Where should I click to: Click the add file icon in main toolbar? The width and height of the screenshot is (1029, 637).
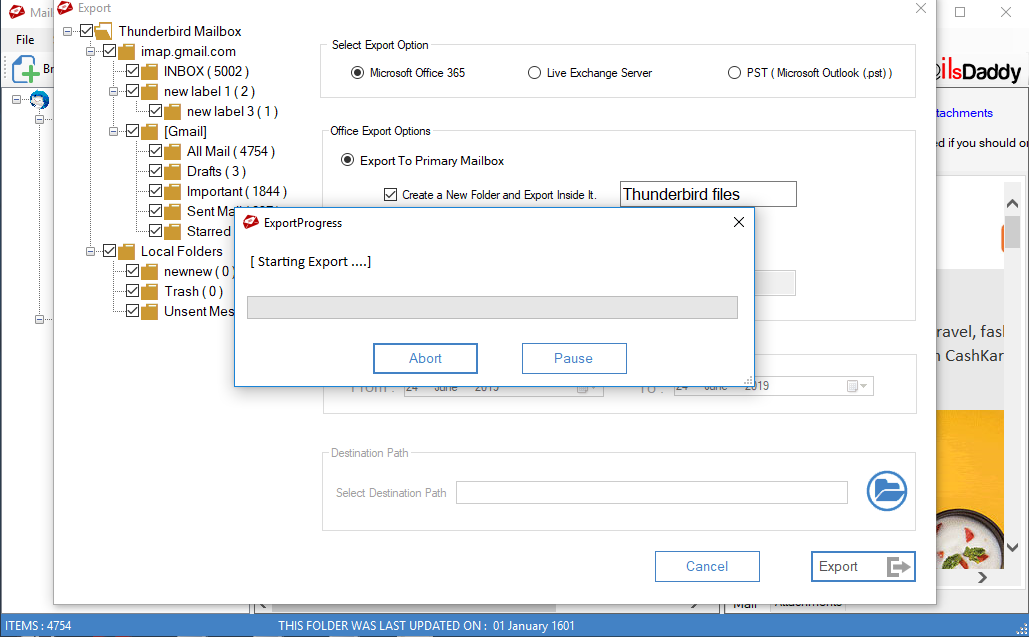tap(25, 69)
